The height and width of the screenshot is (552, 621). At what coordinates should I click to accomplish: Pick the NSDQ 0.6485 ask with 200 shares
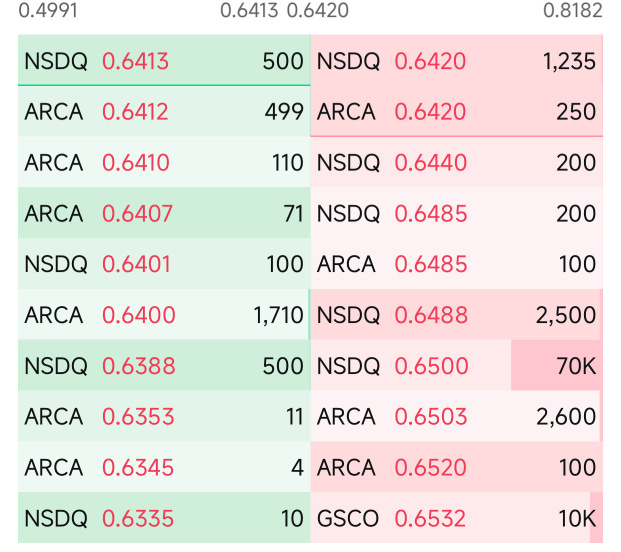click(x=457, y=213)
